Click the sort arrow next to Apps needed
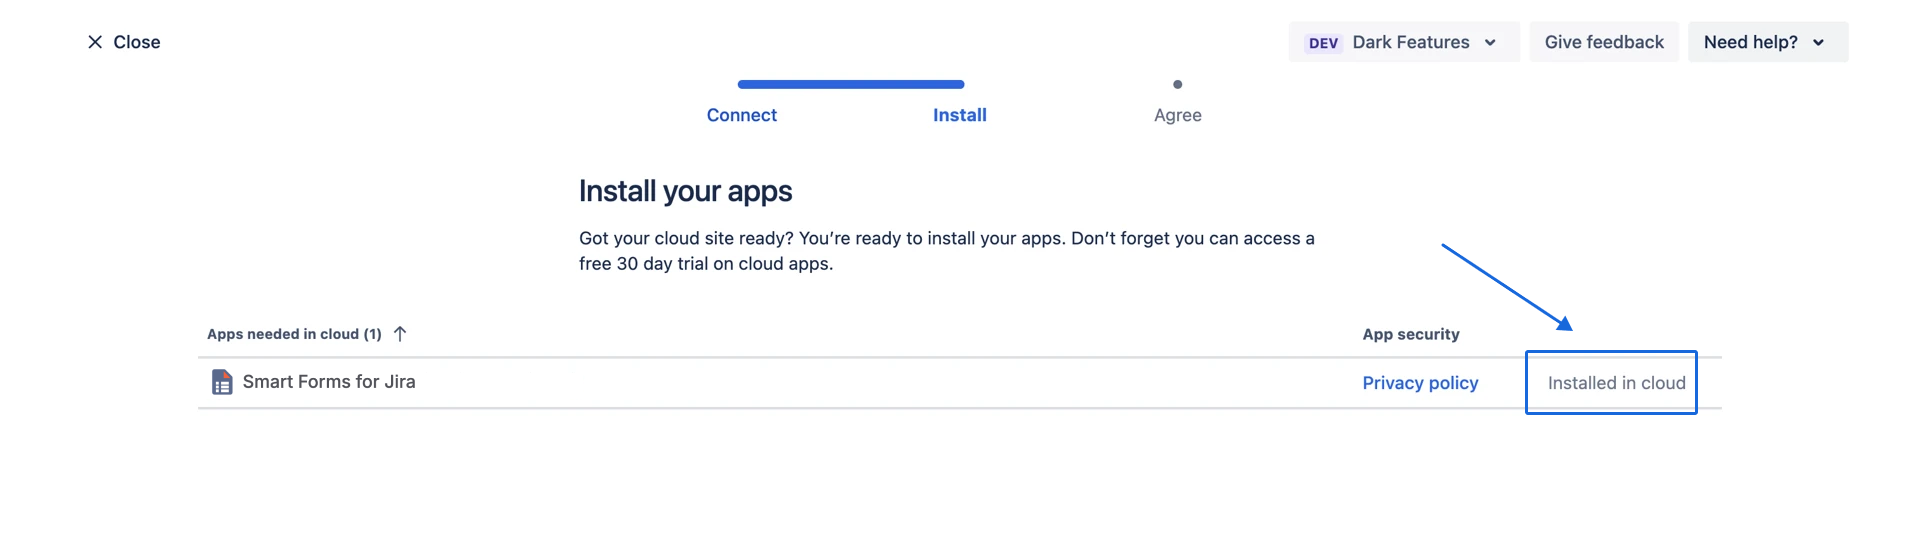The image size is (1920, 543). click(x=400, y=334)
